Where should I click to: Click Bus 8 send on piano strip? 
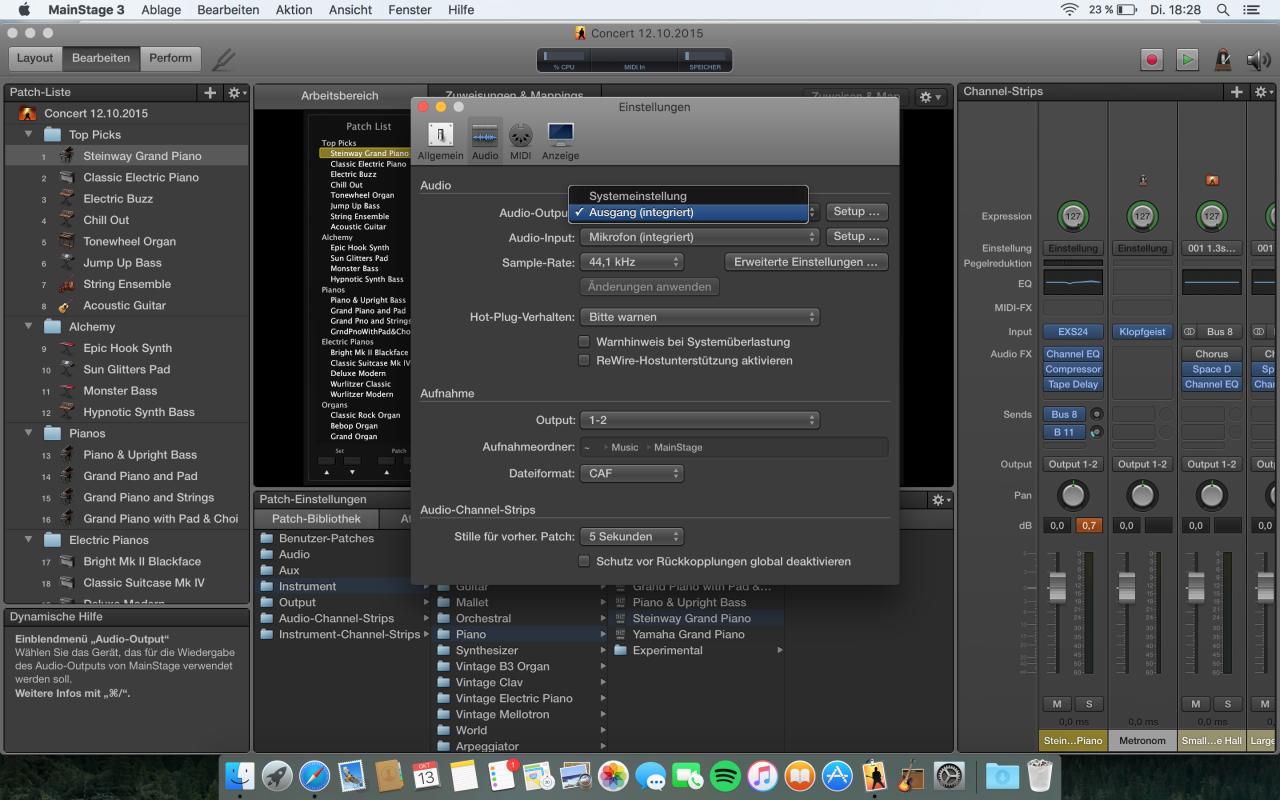tap(1065, 414)
